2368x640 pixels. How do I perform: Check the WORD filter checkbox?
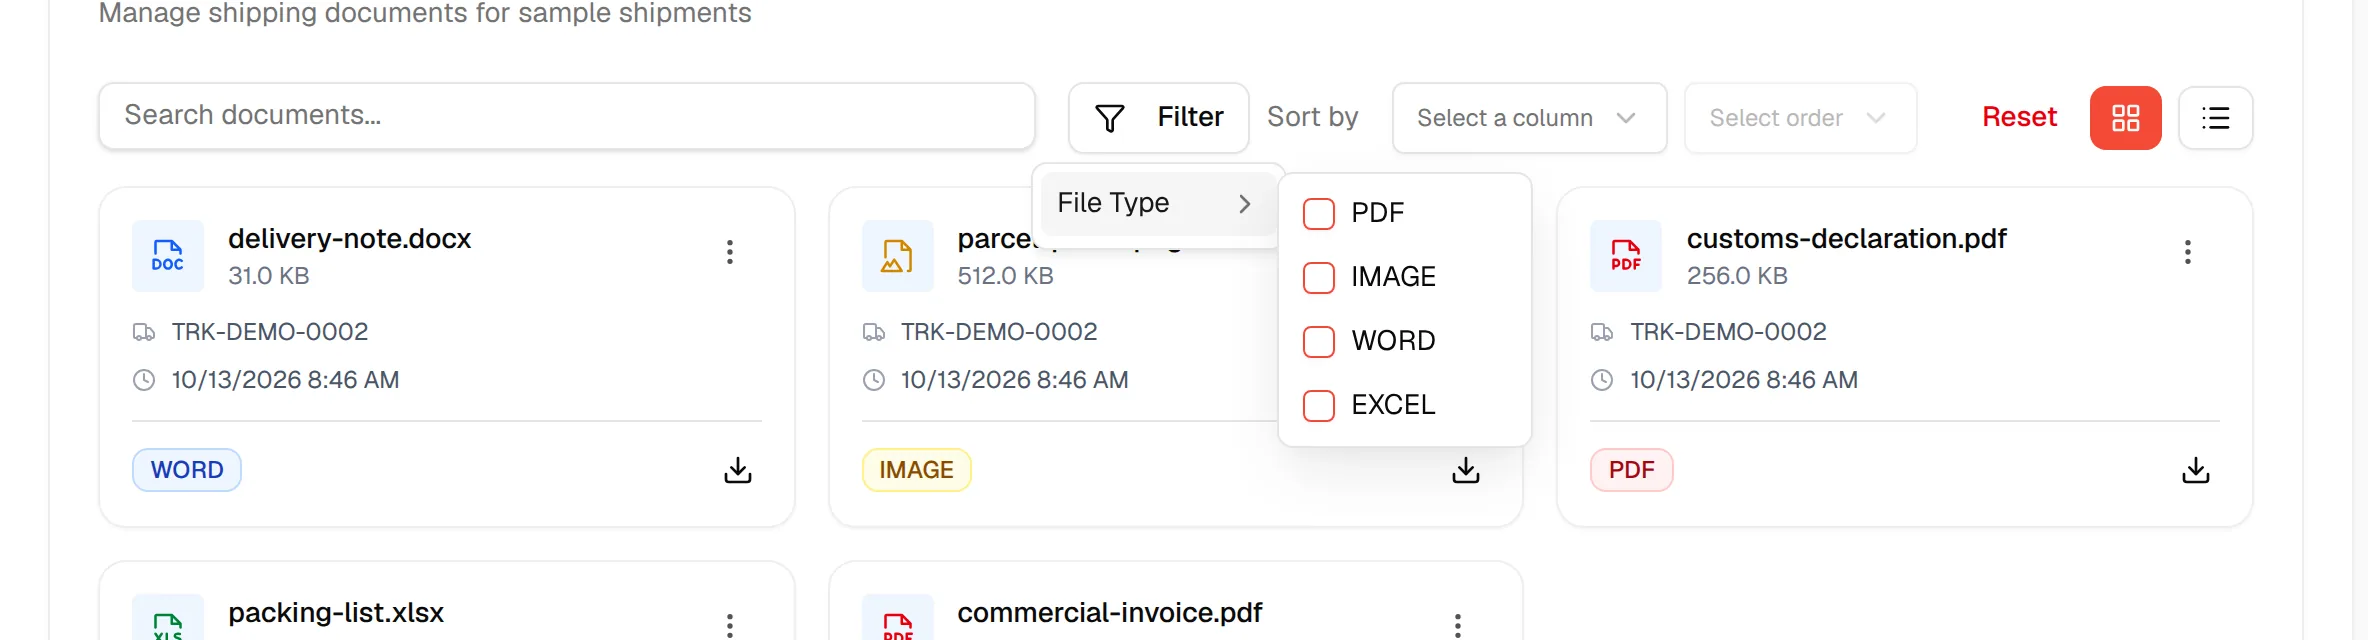click(1319, 341)
